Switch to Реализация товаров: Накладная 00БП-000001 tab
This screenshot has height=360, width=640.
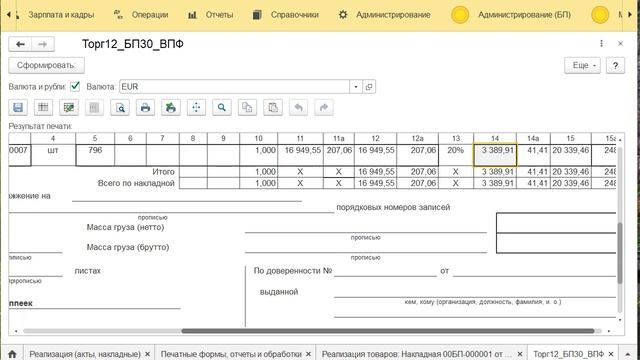pos(416,354)
